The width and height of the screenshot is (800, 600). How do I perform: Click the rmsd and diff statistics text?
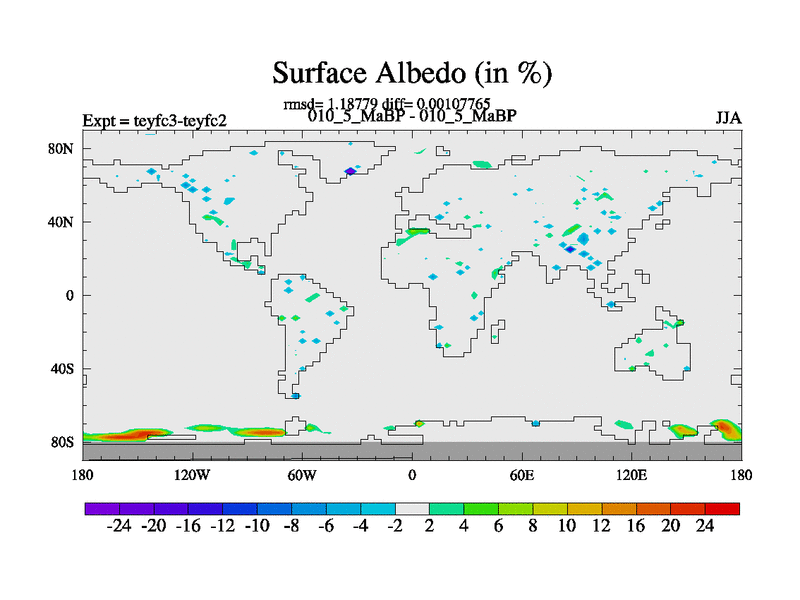pos(387,103)
